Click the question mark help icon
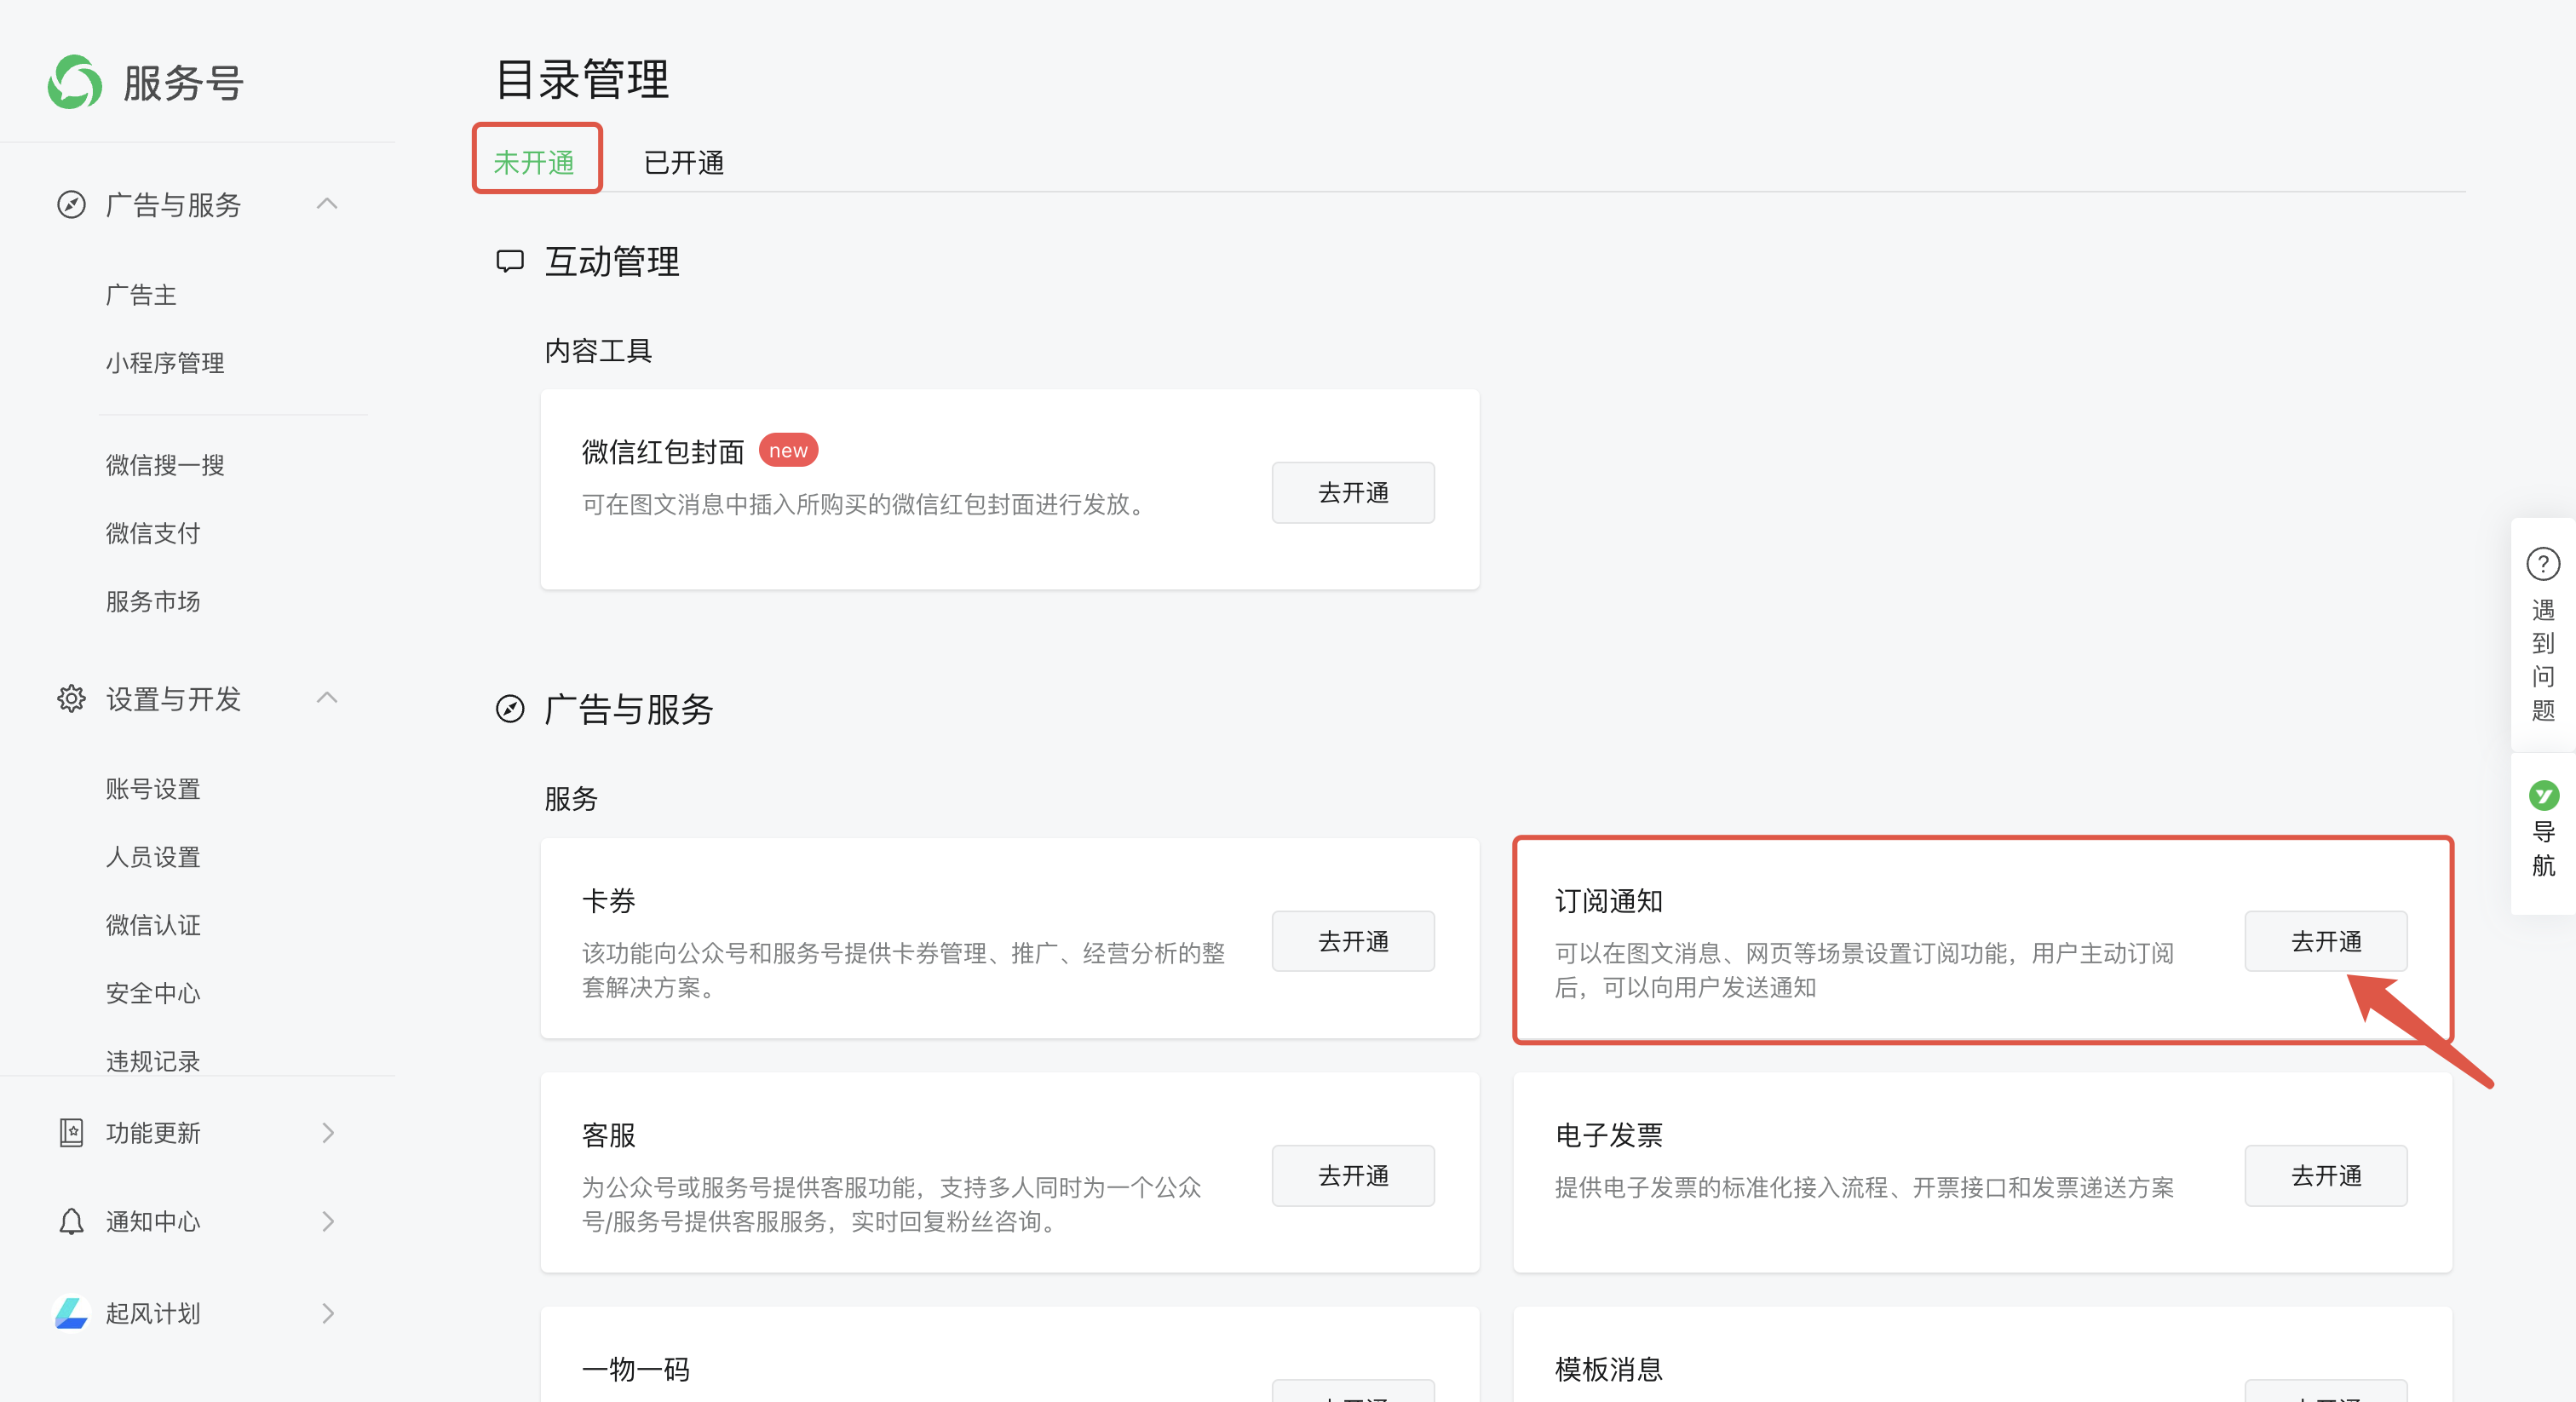Screen dimensions: 2576x1402 click(x=2543, y=564)
